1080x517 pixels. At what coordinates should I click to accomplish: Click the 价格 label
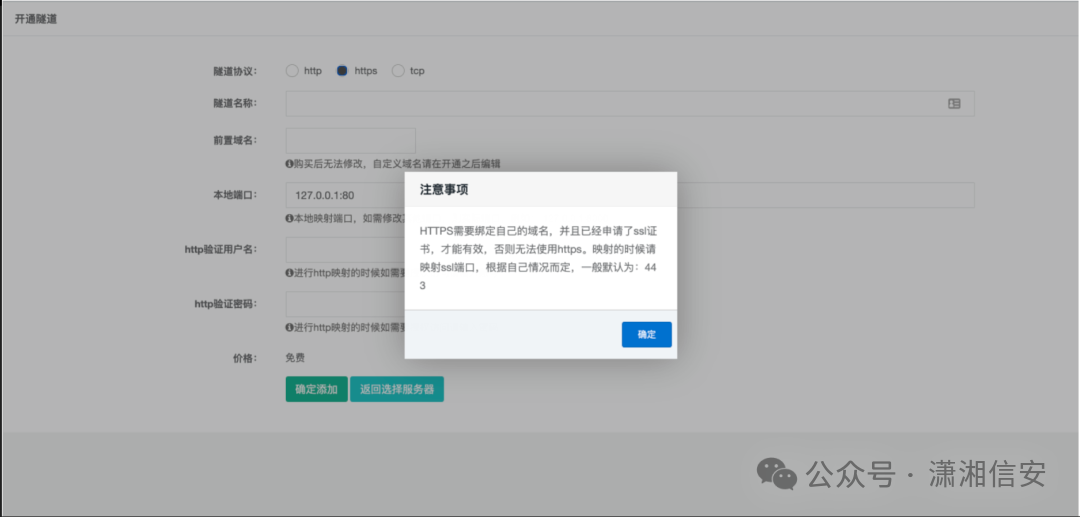click(x=245, y=358)
